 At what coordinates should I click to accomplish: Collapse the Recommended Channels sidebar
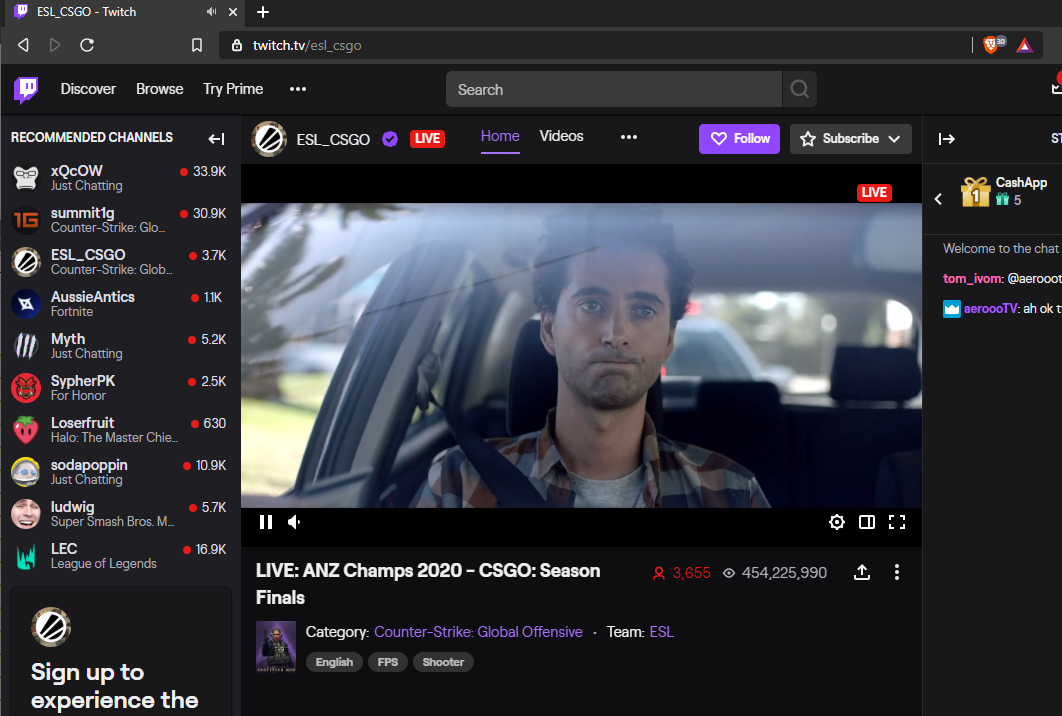click(x=216, y=139)
